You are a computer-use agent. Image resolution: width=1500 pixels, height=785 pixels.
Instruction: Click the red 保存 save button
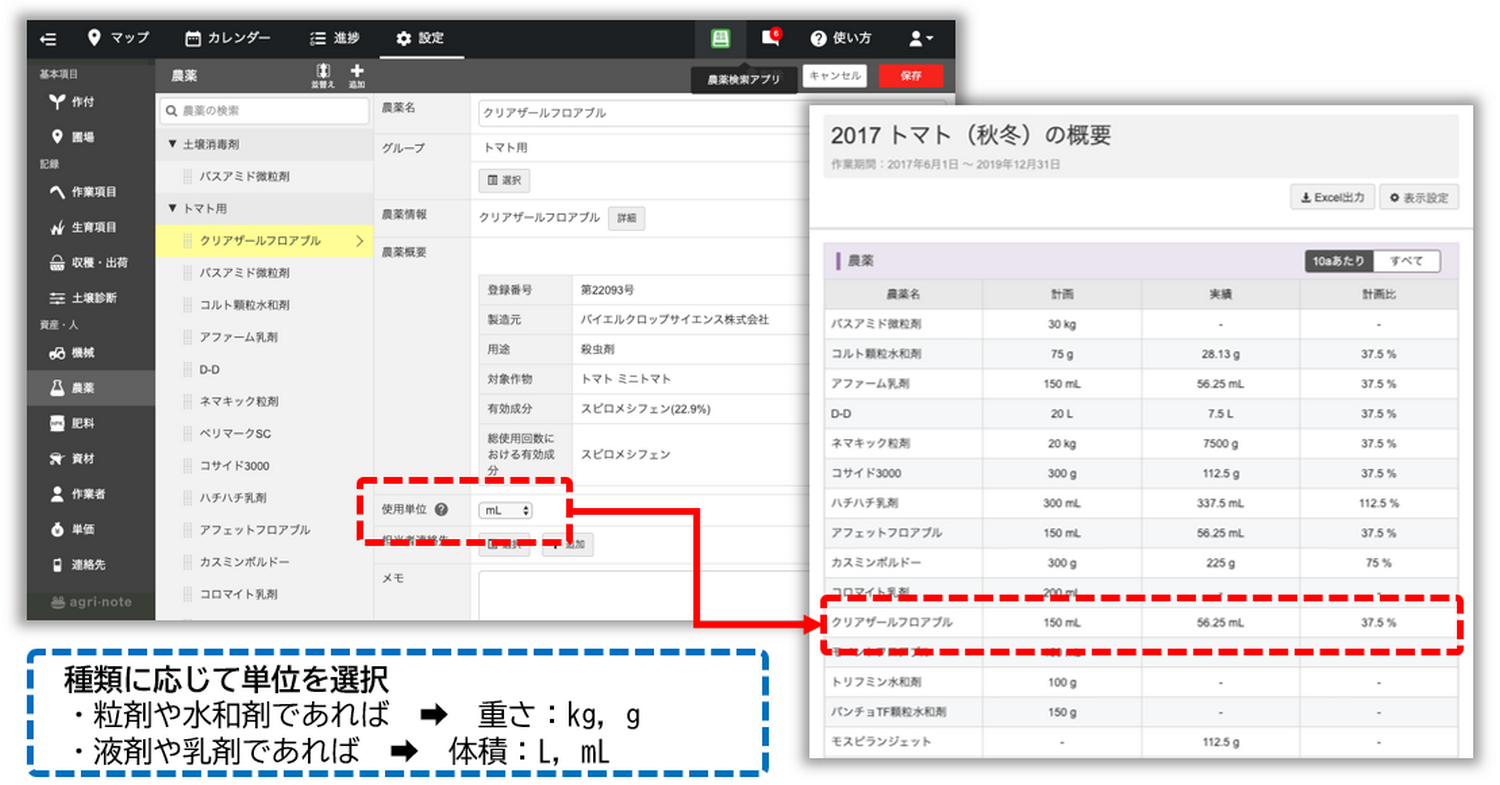click(911, 75)
